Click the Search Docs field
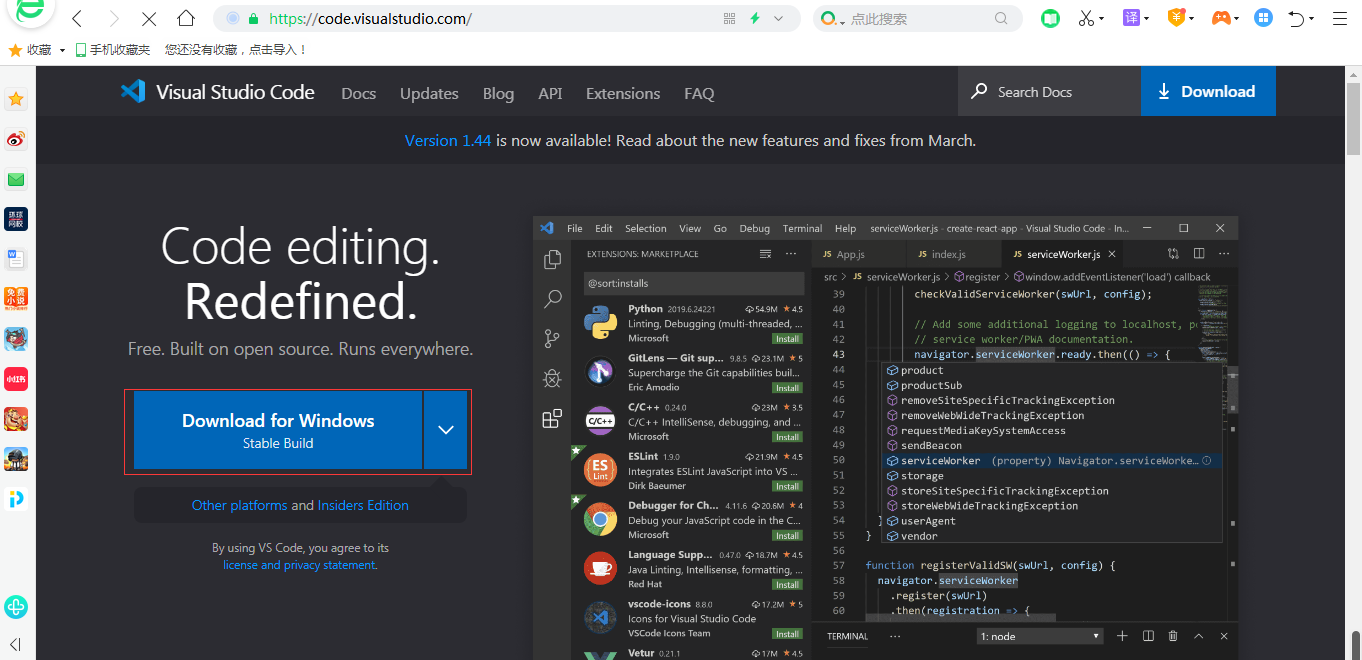The width and height of the screenshot is (1362, 660). pyautogui.click(x=1049, y=91)
